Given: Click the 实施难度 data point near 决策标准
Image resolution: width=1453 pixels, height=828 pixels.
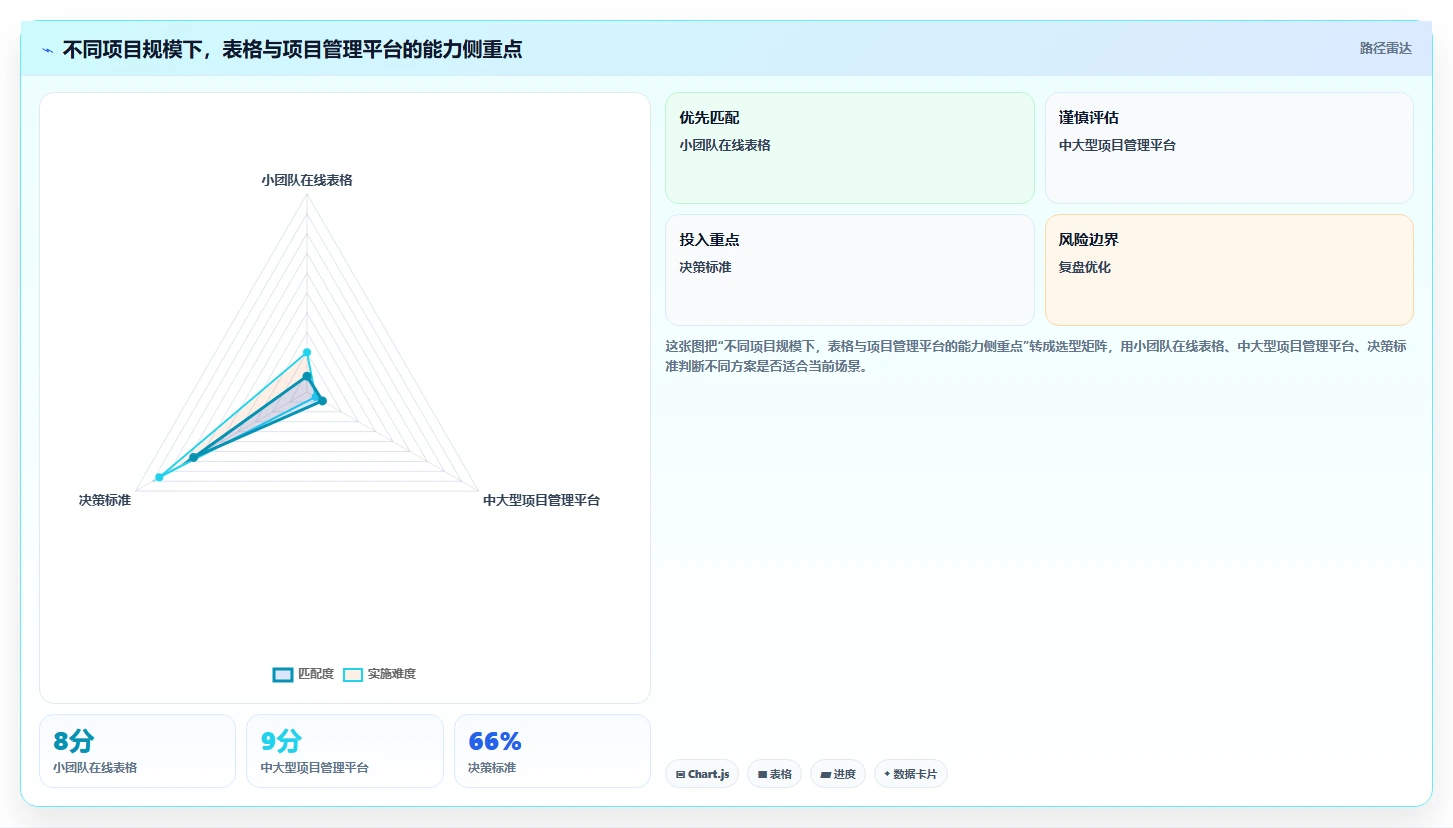Looking at the screenshot, I should pyautogui.click(x=159, y=477).
